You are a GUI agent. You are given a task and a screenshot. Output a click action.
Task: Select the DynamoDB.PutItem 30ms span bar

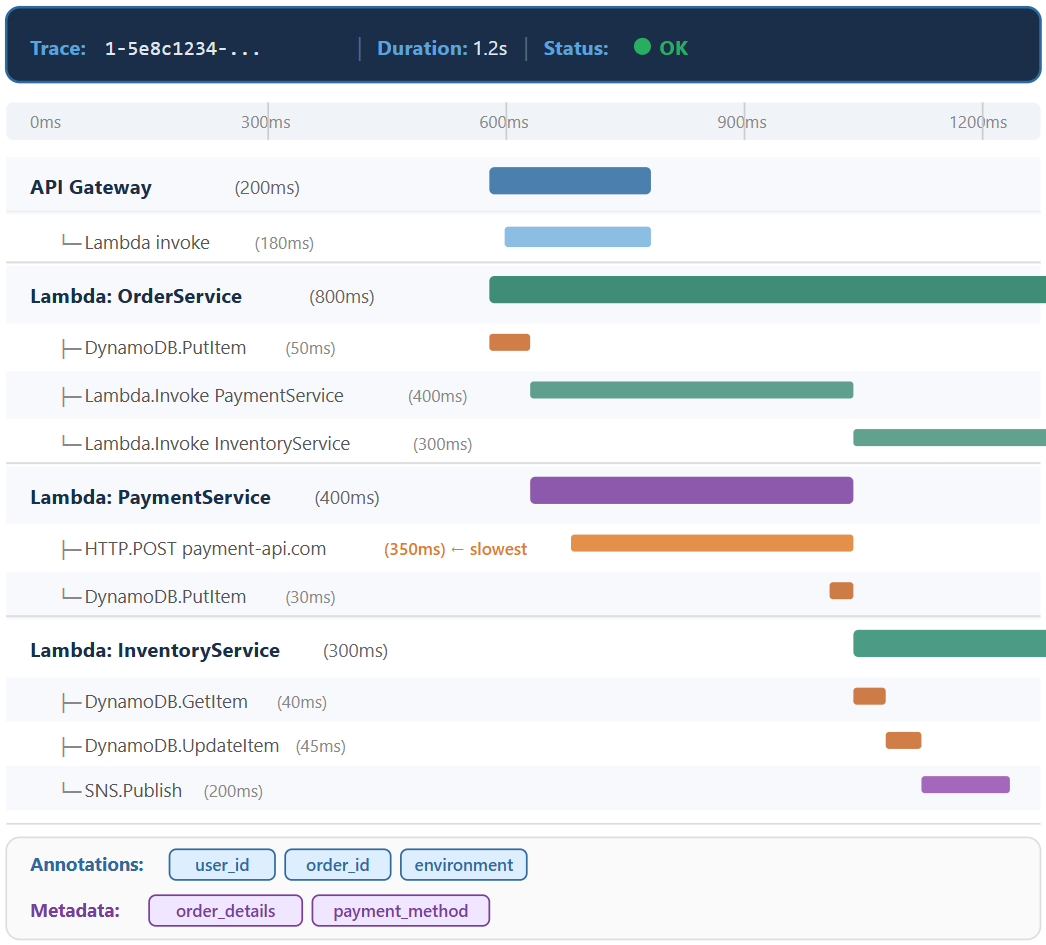pos(841,591)
